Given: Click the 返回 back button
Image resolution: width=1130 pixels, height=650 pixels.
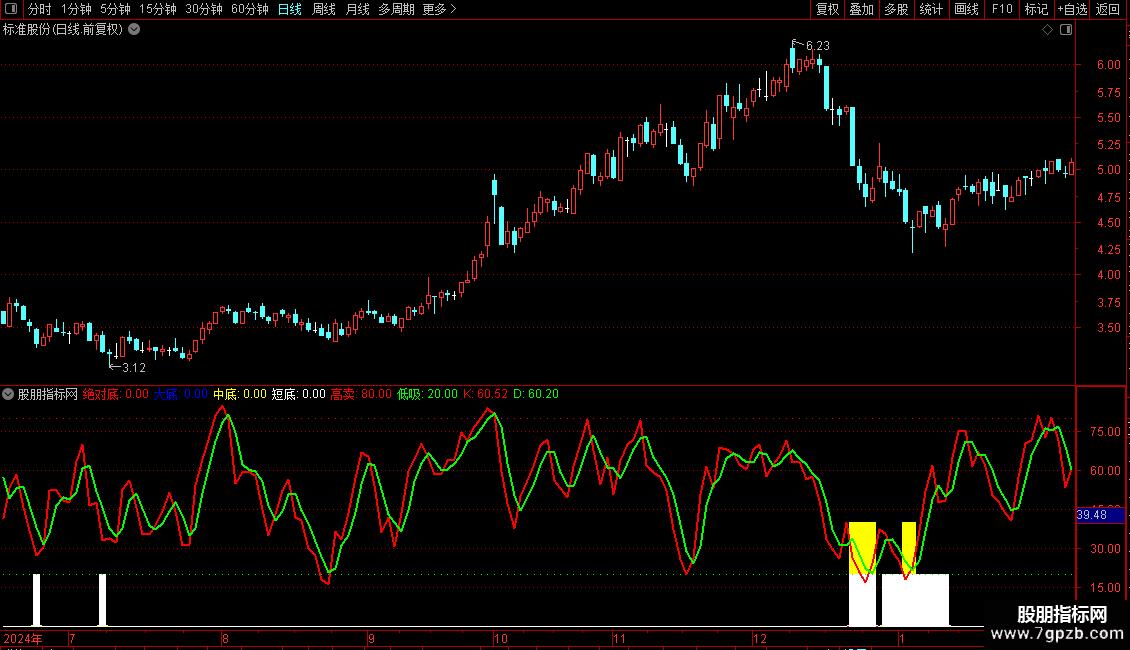Looking at the screenshot, I should (1108, 9).
